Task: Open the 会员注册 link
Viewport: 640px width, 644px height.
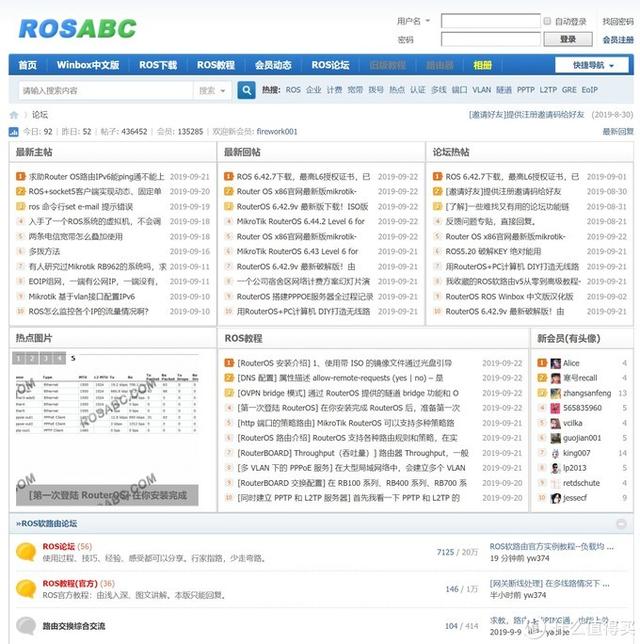Action: (x=618, y=40)
